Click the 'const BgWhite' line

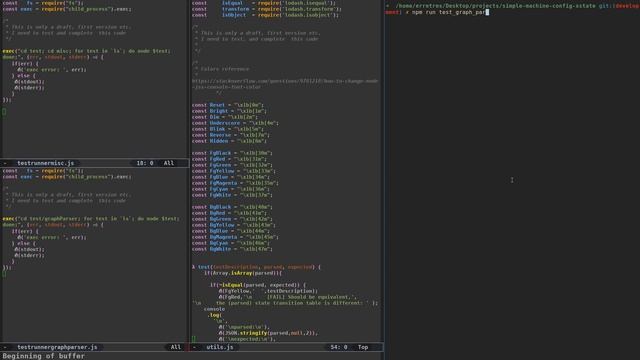(232, 249)
